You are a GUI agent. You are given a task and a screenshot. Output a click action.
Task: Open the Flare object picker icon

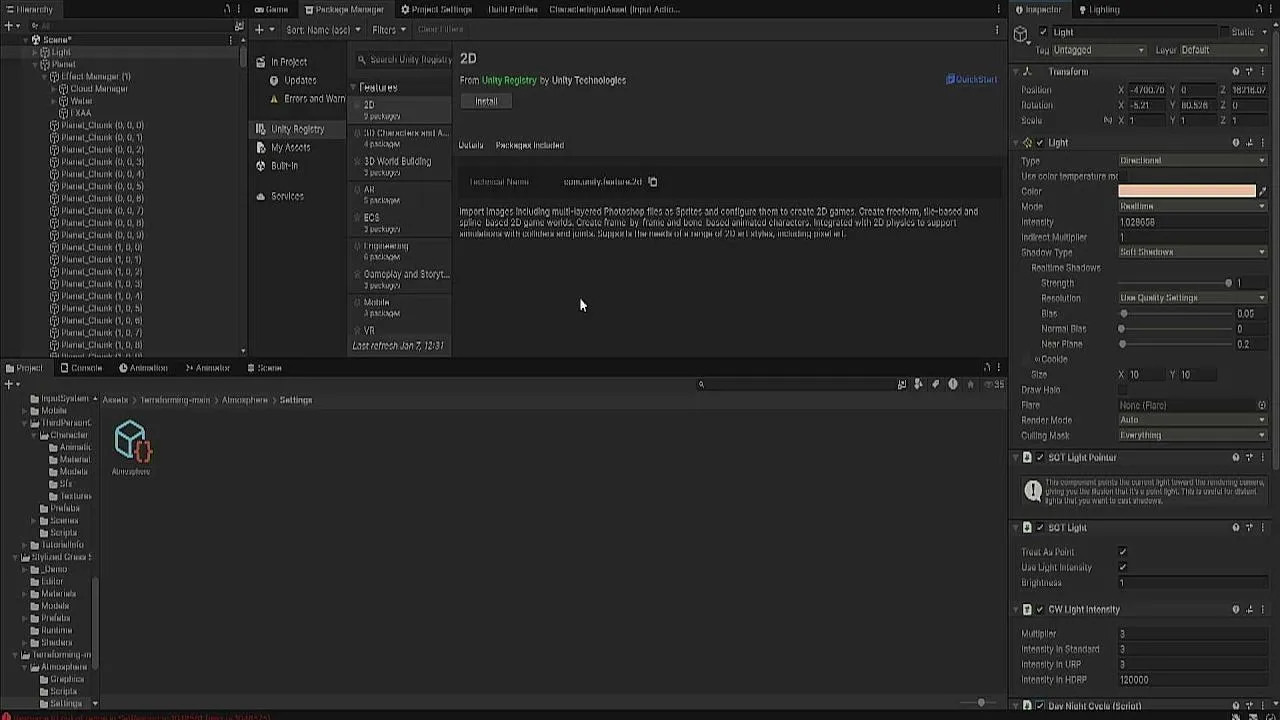(1262, 405)
